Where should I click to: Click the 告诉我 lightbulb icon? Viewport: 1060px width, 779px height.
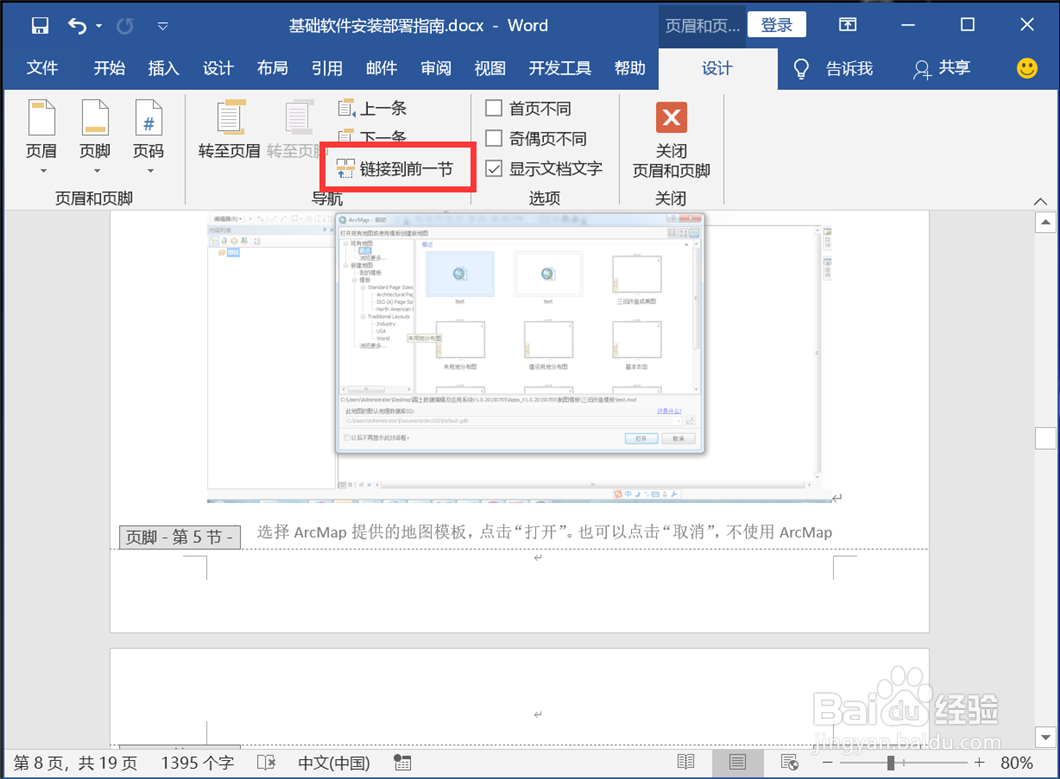(x=801, y=68)
